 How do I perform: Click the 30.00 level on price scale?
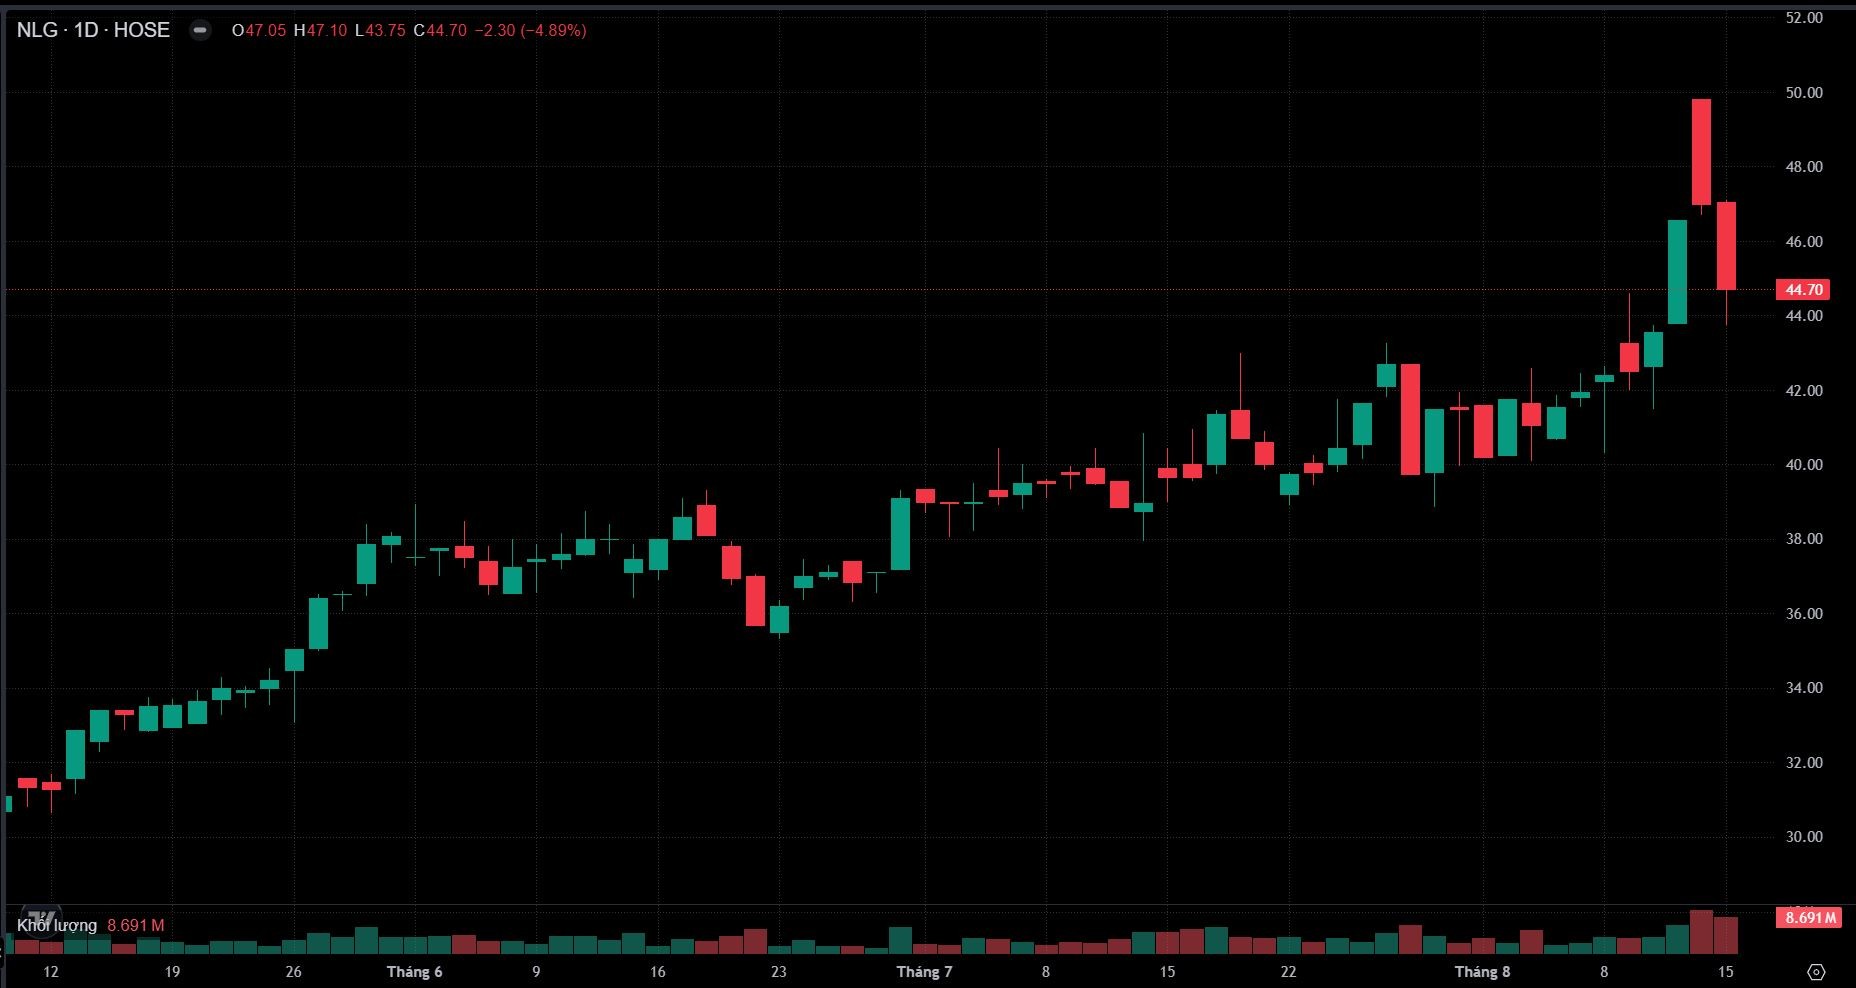(x=1804, y=837)
